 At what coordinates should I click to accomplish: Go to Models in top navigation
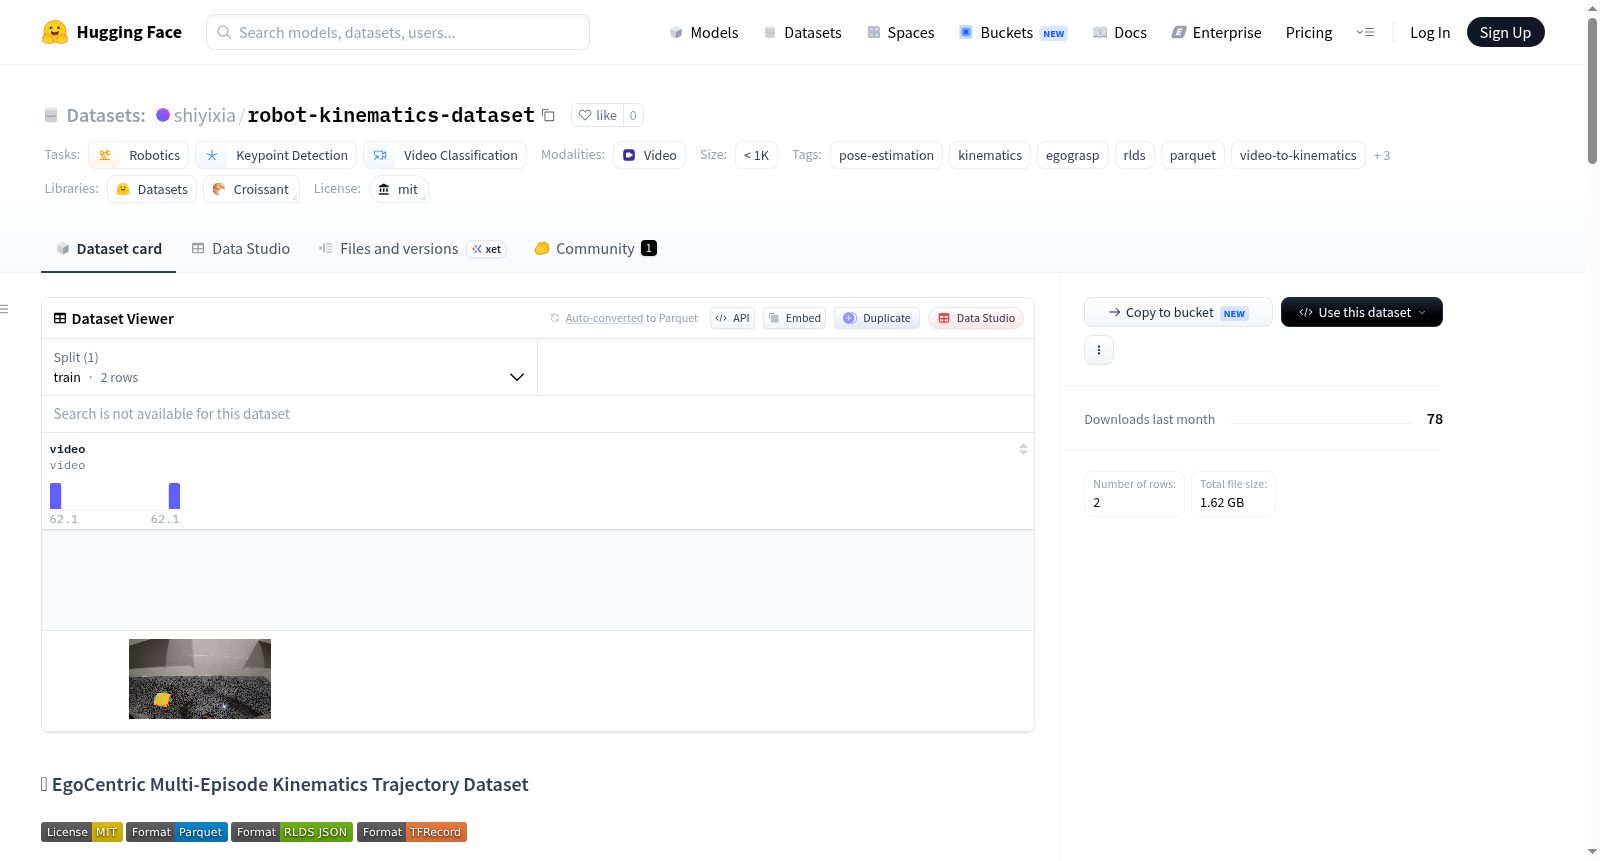point(704,32)
